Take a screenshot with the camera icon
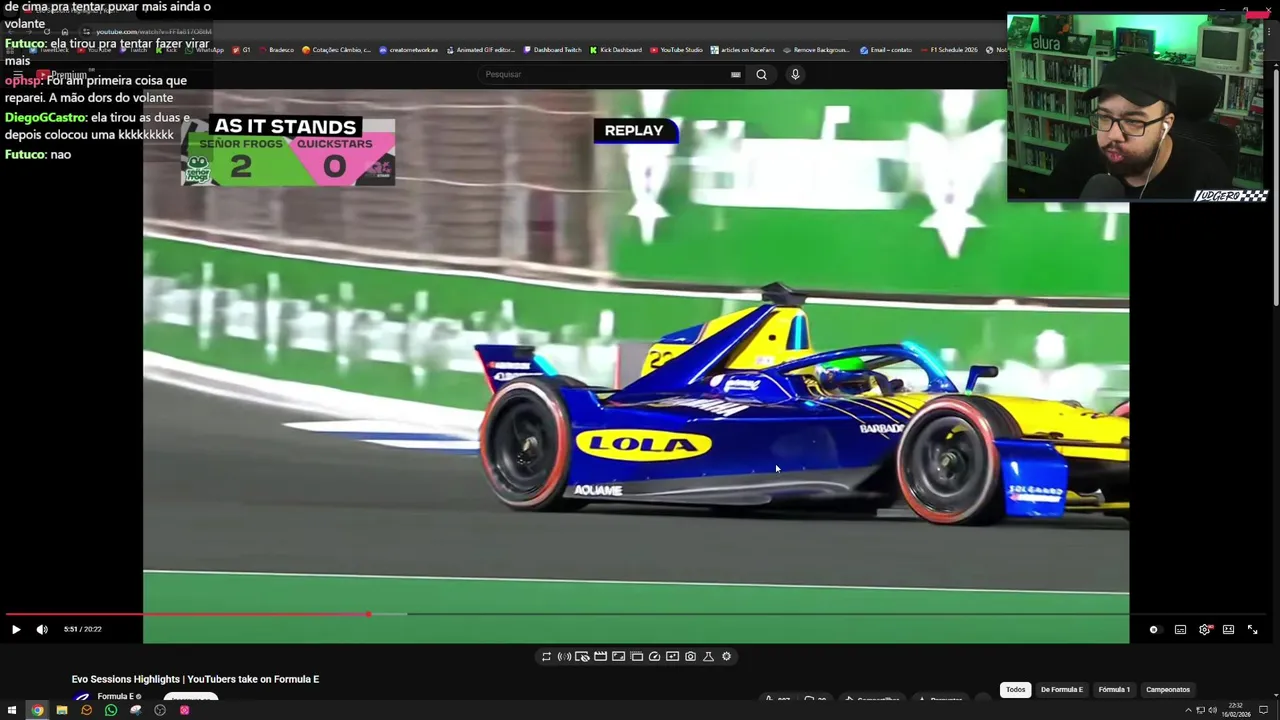 (690, 656)
